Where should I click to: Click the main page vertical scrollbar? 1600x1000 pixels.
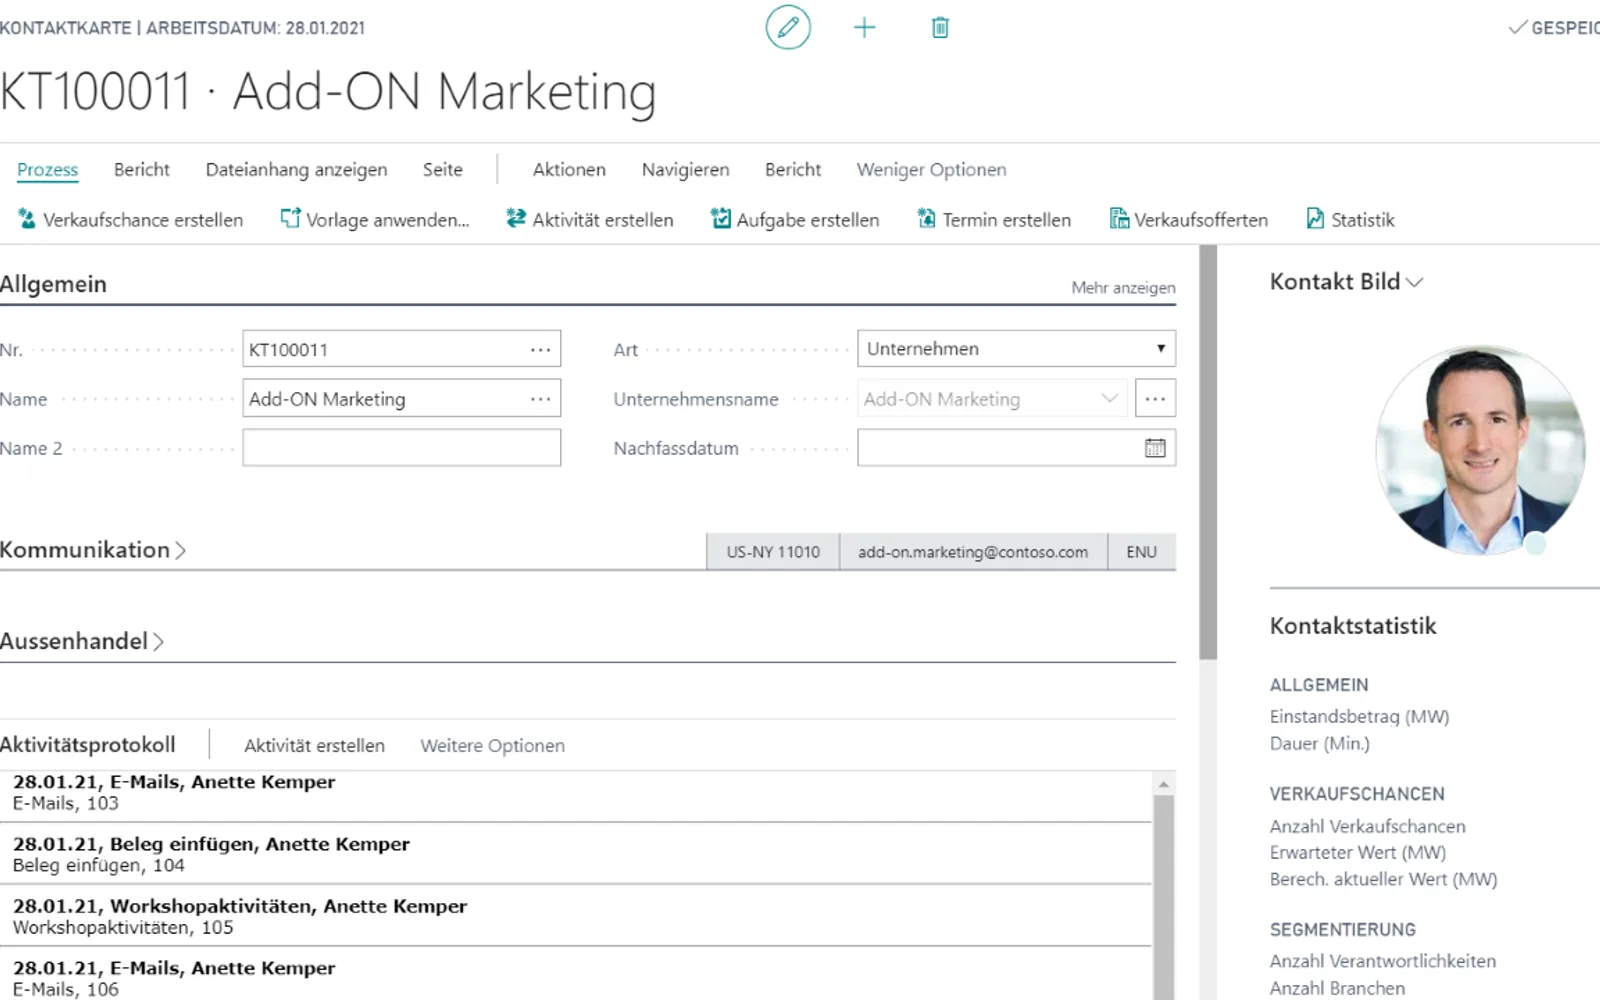click(x=1208, y=452)
